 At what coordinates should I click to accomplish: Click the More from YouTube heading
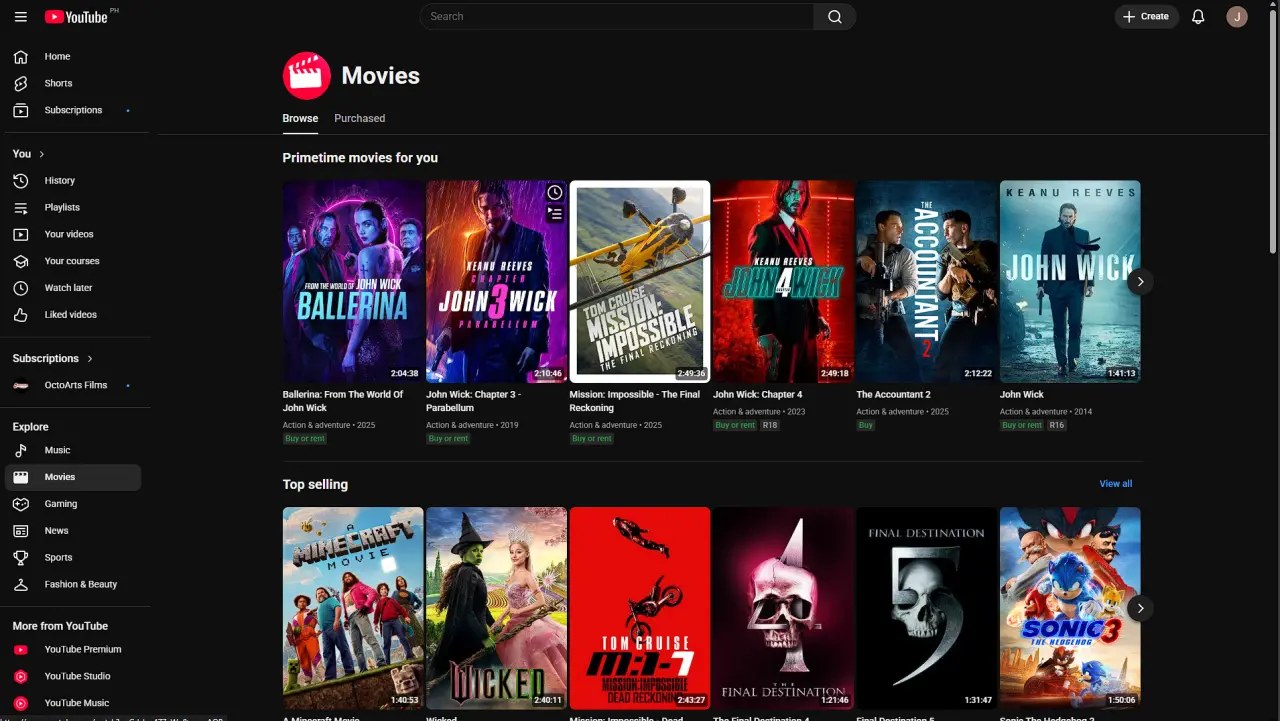60,626
